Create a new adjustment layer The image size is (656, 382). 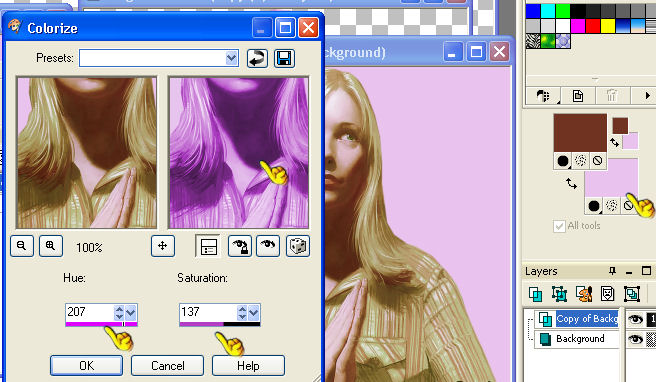pyautogui.click(x=632, y=294)
